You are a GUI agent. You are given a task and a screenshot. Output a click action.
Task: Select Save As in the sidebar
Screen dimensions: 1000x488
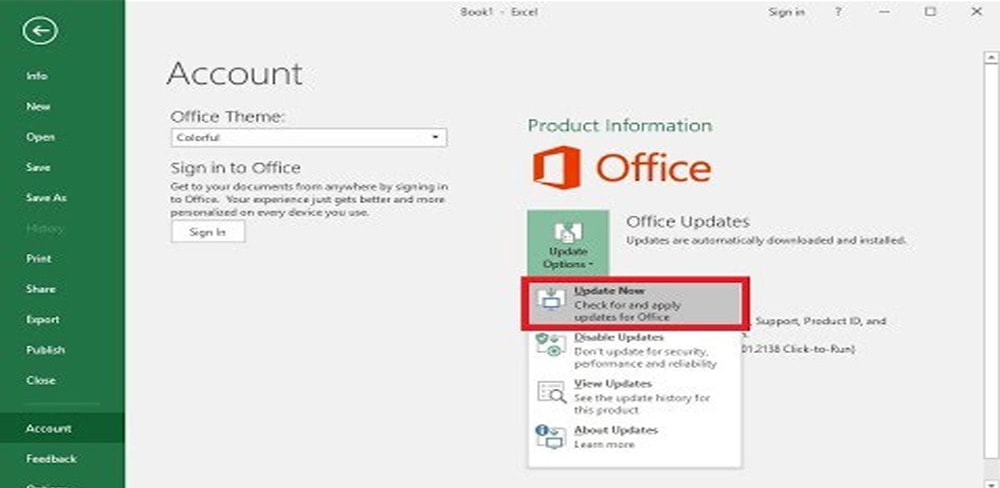46,198
